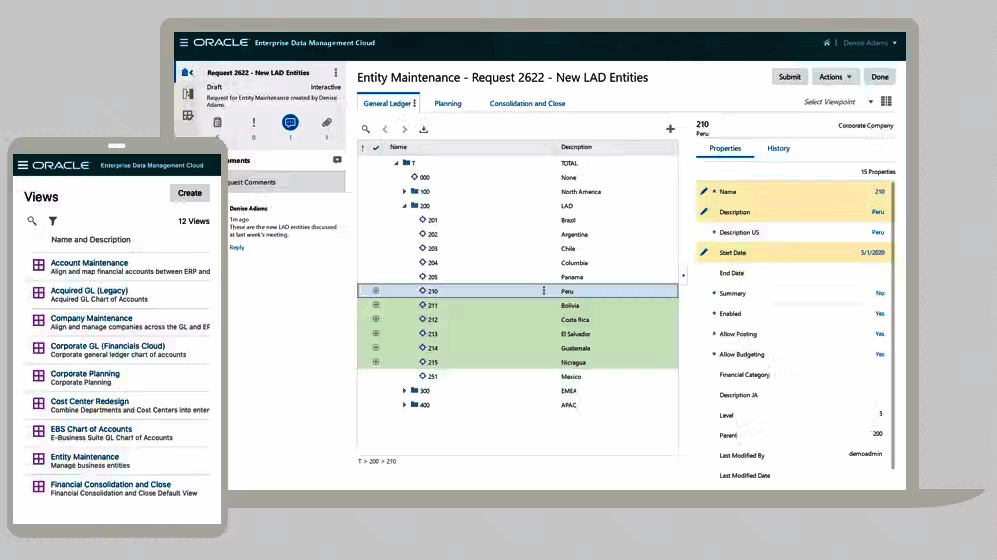
Task: Click the pencil icon next to Start Date
Action: [704, 253]
